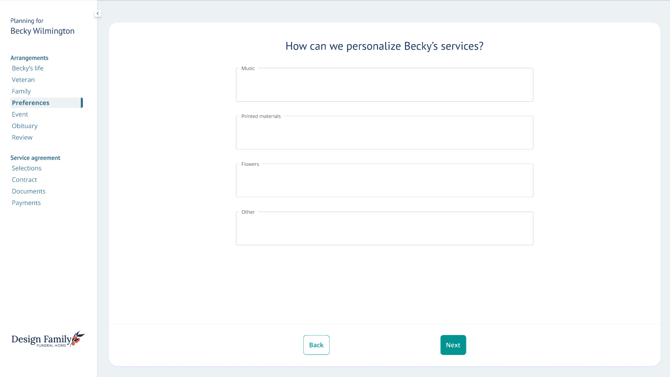Click into the Flowers text field
The height and width of the screenshot is (377, 670).
pos(385,180)
